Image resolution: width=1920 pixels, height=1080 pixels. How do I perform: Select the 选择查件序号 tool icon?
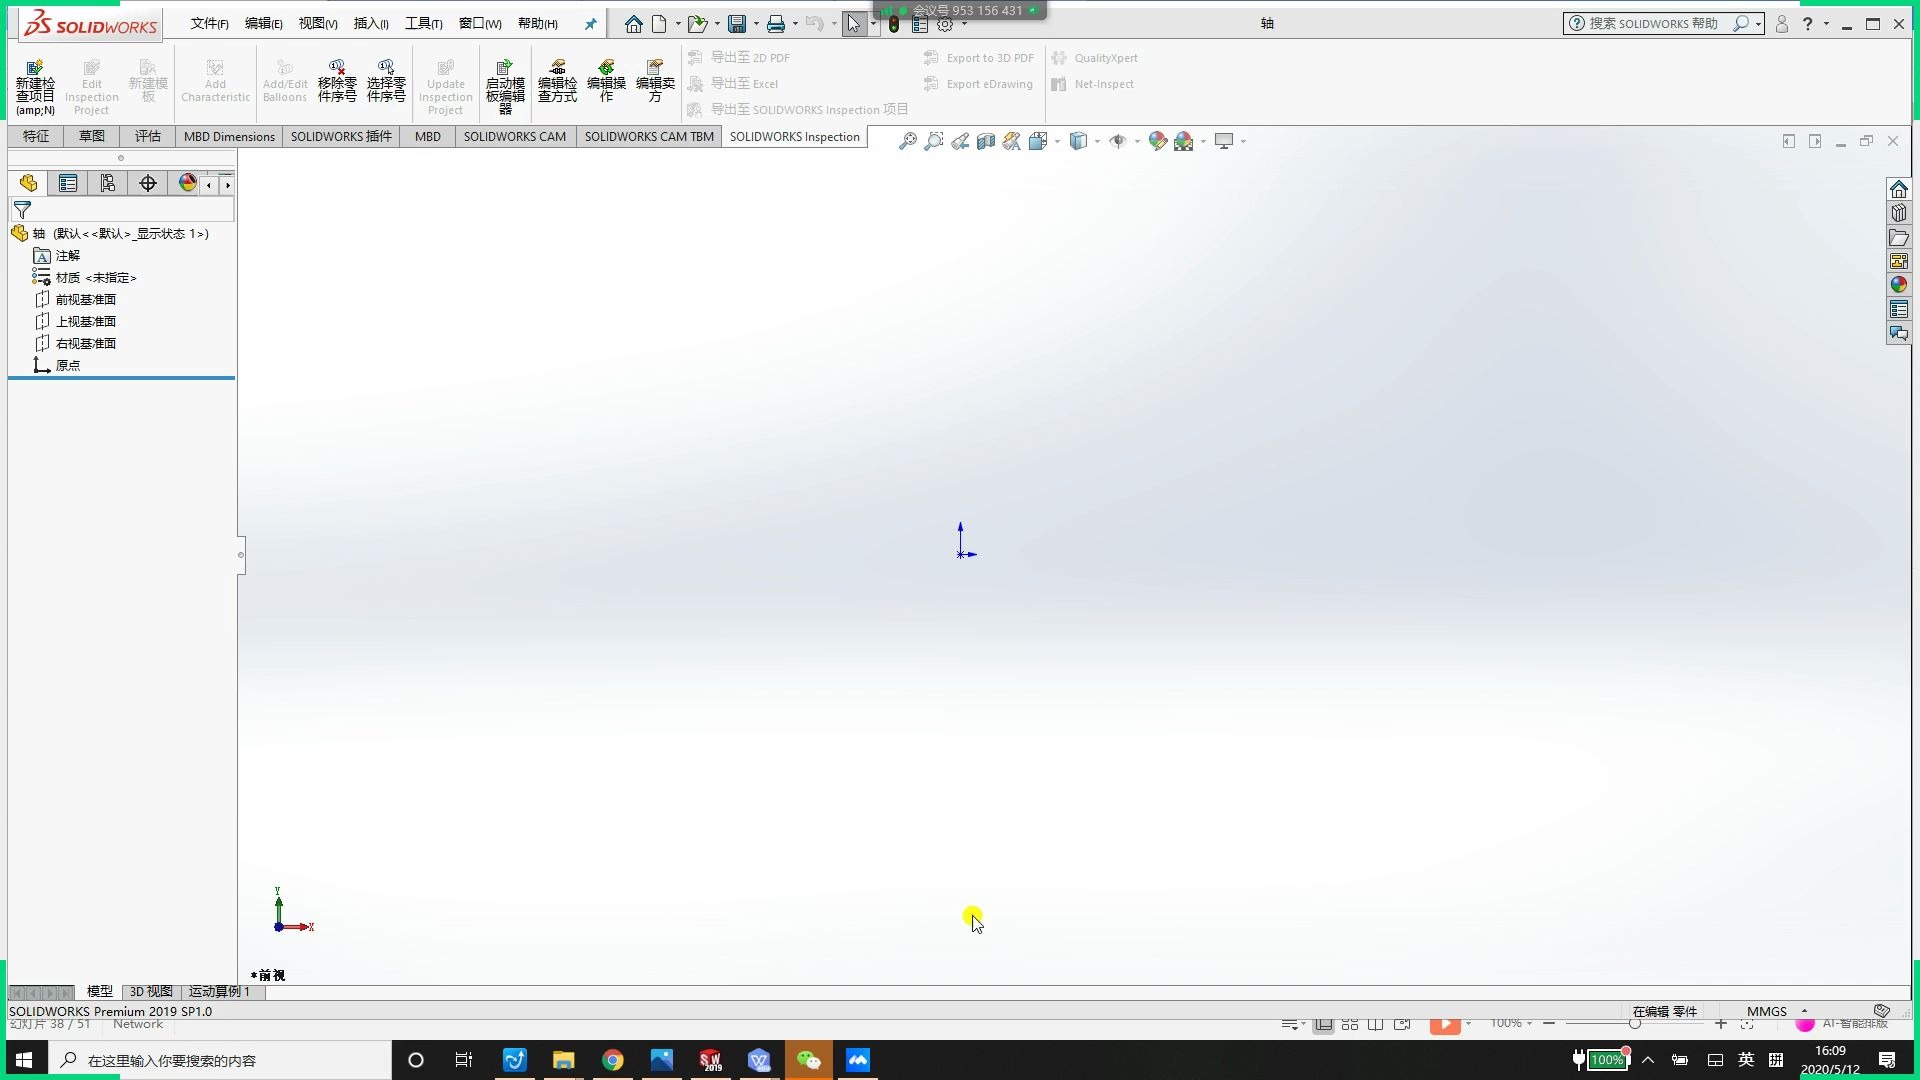[386, 82]
